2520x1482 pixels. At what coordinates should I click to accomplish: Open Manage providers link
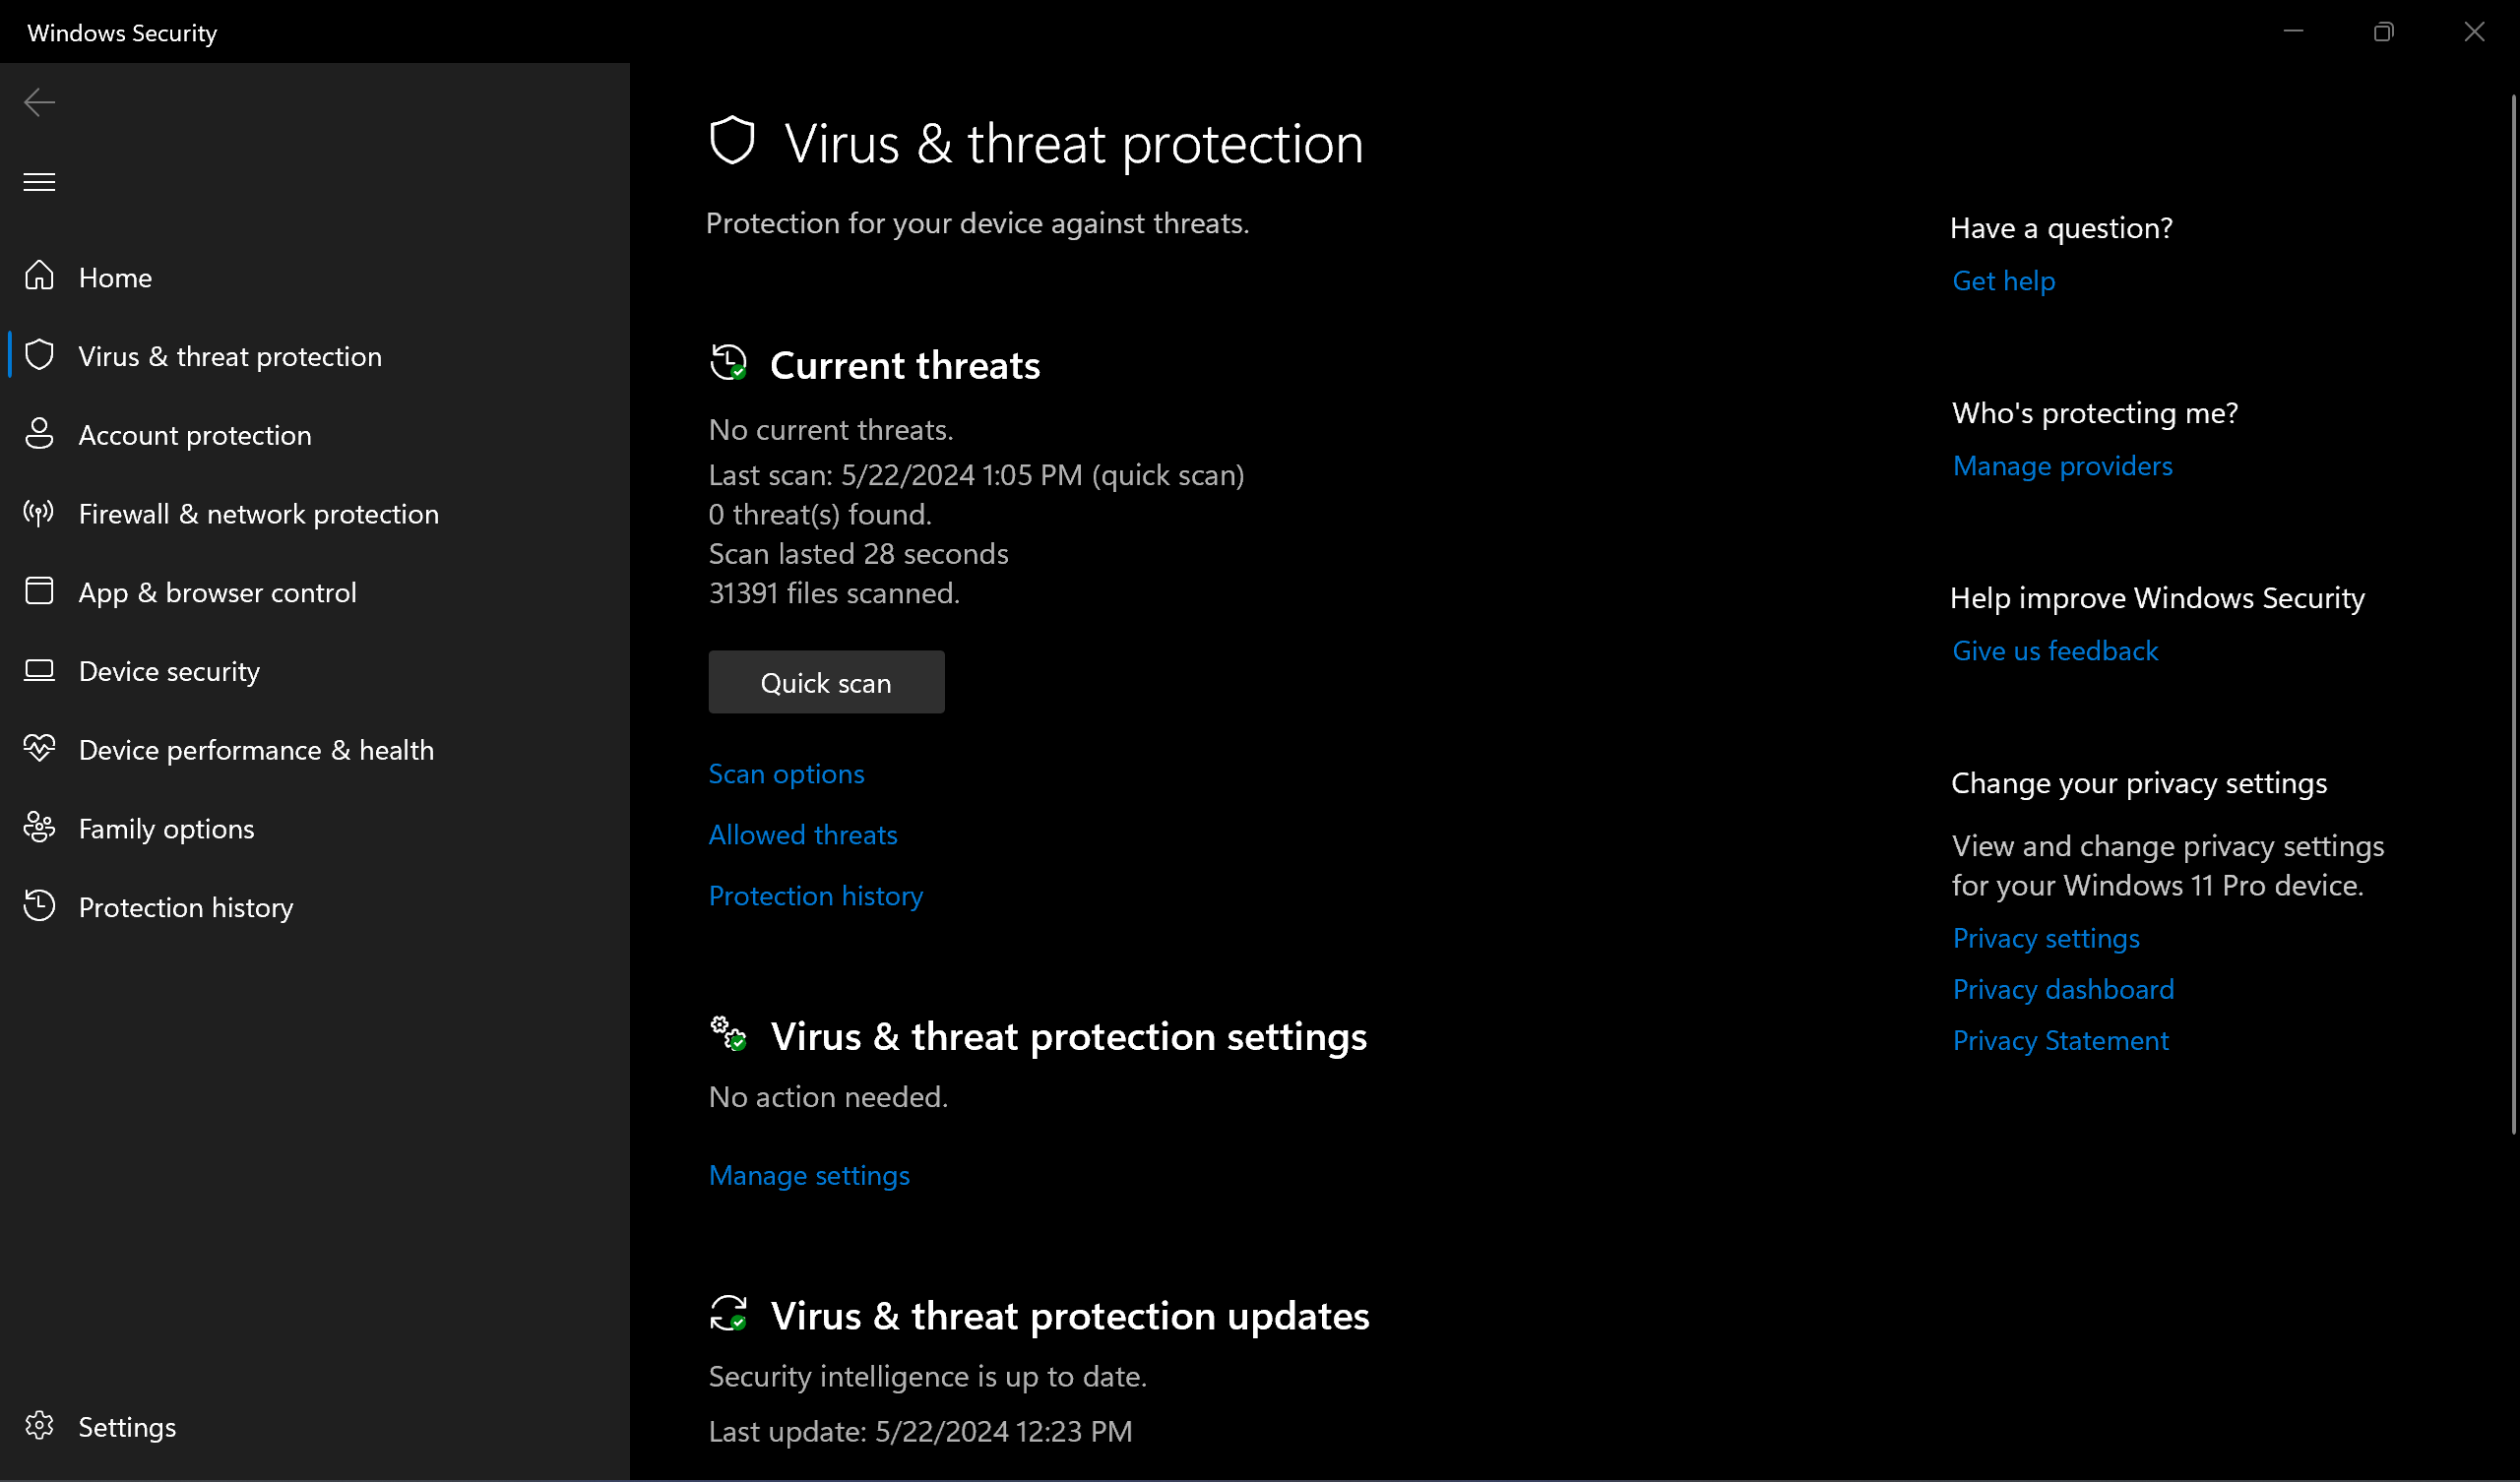pos(2062,465)
